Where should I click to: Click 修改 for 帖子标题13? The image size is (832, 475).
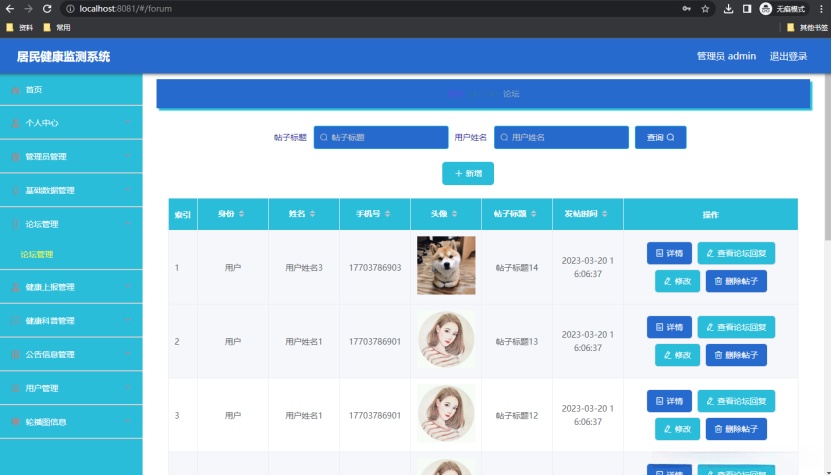(677, 355)
